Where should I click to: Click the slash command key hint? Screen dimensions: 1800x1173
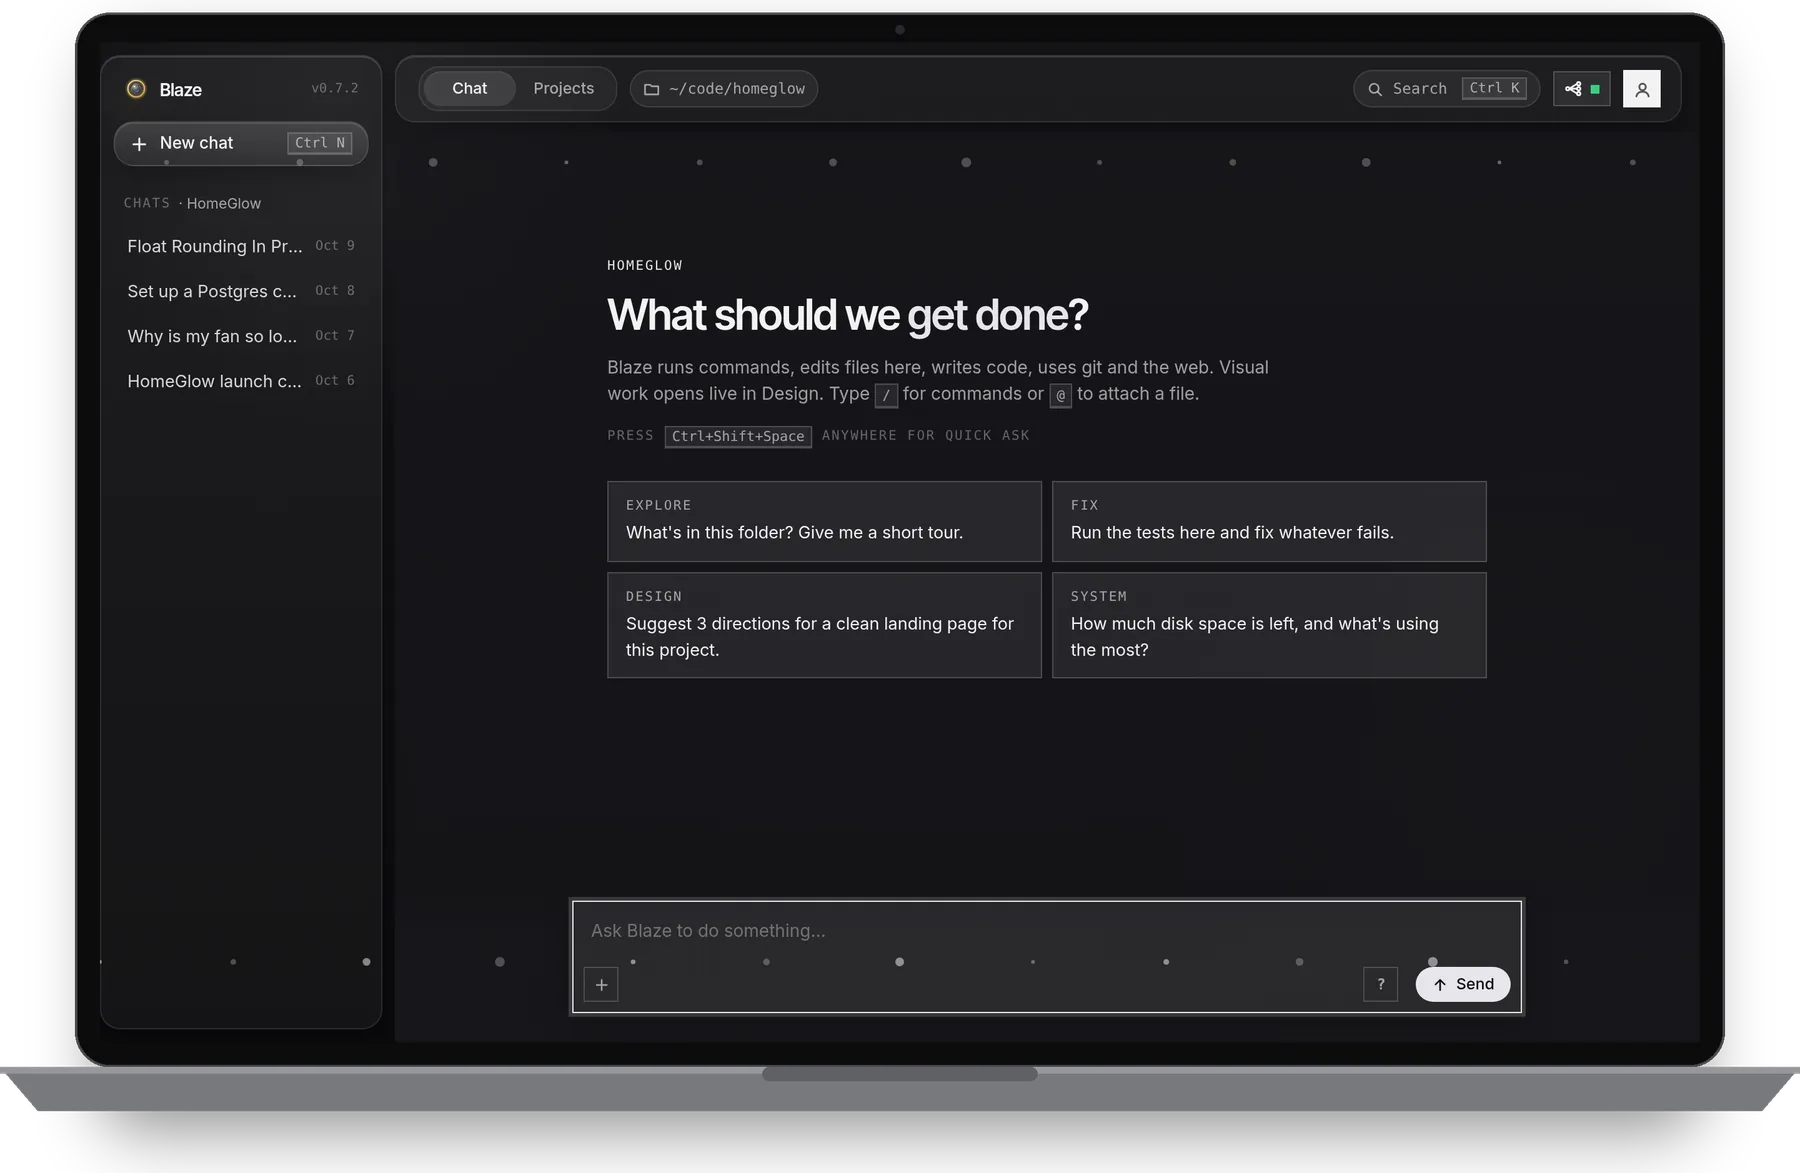886,395
